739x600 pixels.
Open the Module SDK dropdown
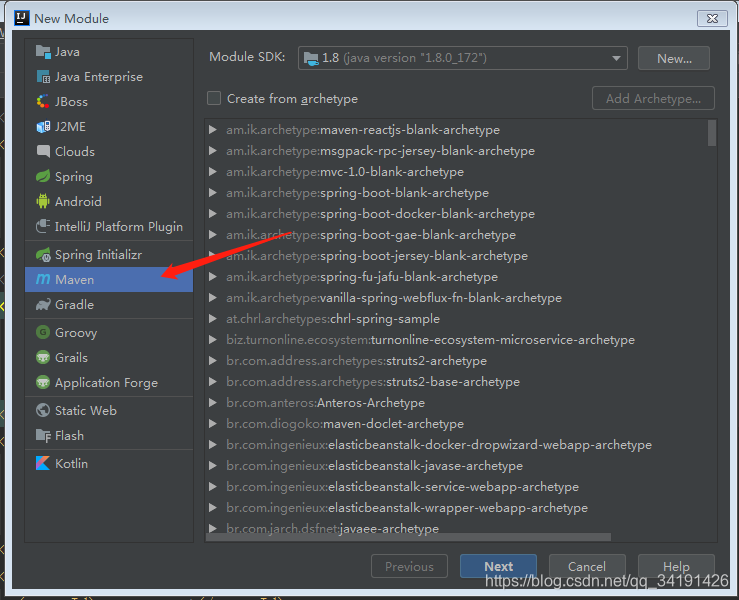tap(462, 58)
